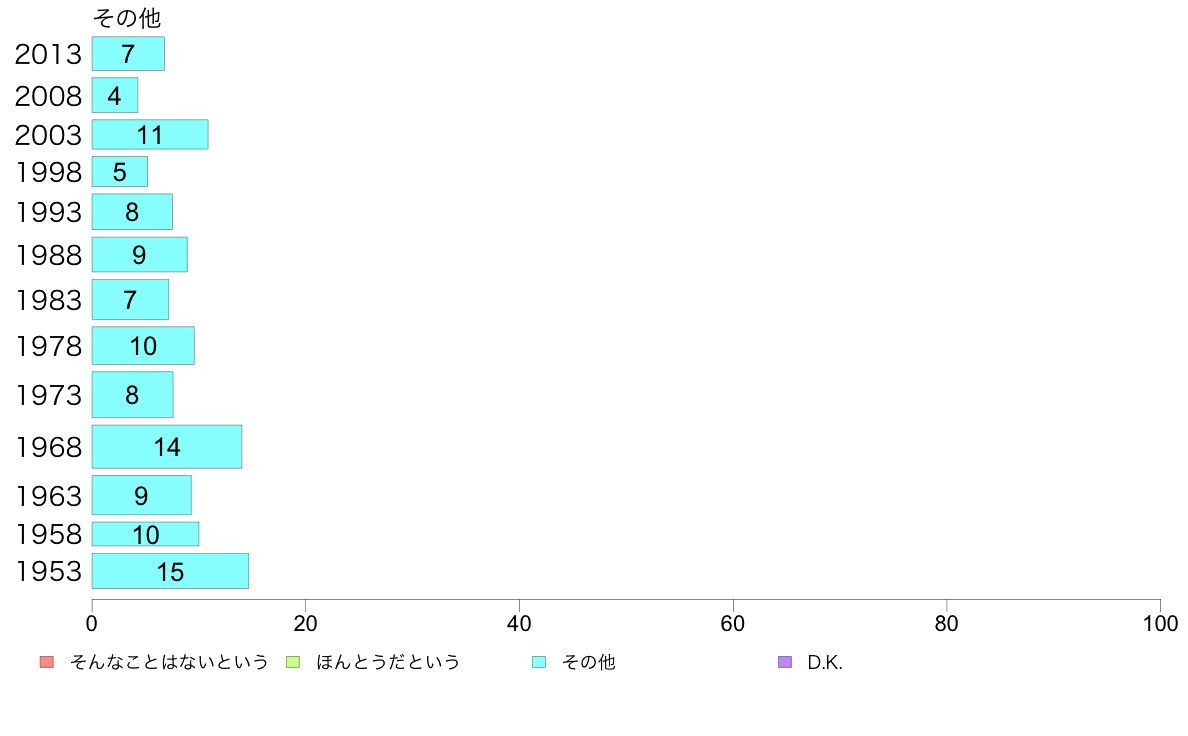Select the 2008 bar showing 4
1188x736 pixels.
pyautogui.click(x=115, y=96)
